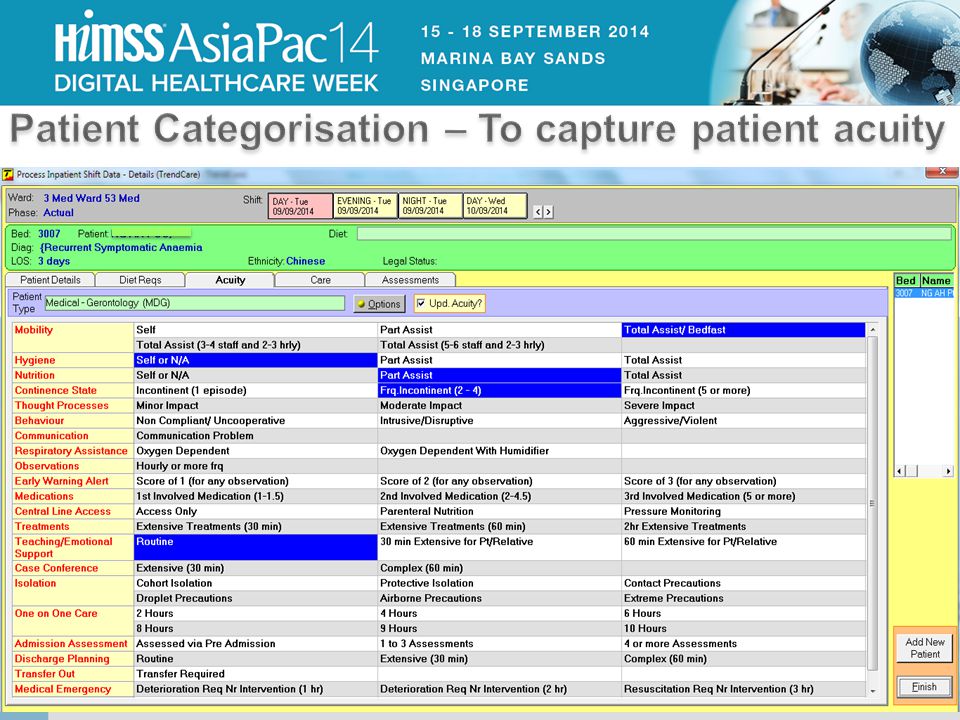This screenshot has width=960, height=720.
Task: Select 'Transfer Required'
Action: click(256, 674)
